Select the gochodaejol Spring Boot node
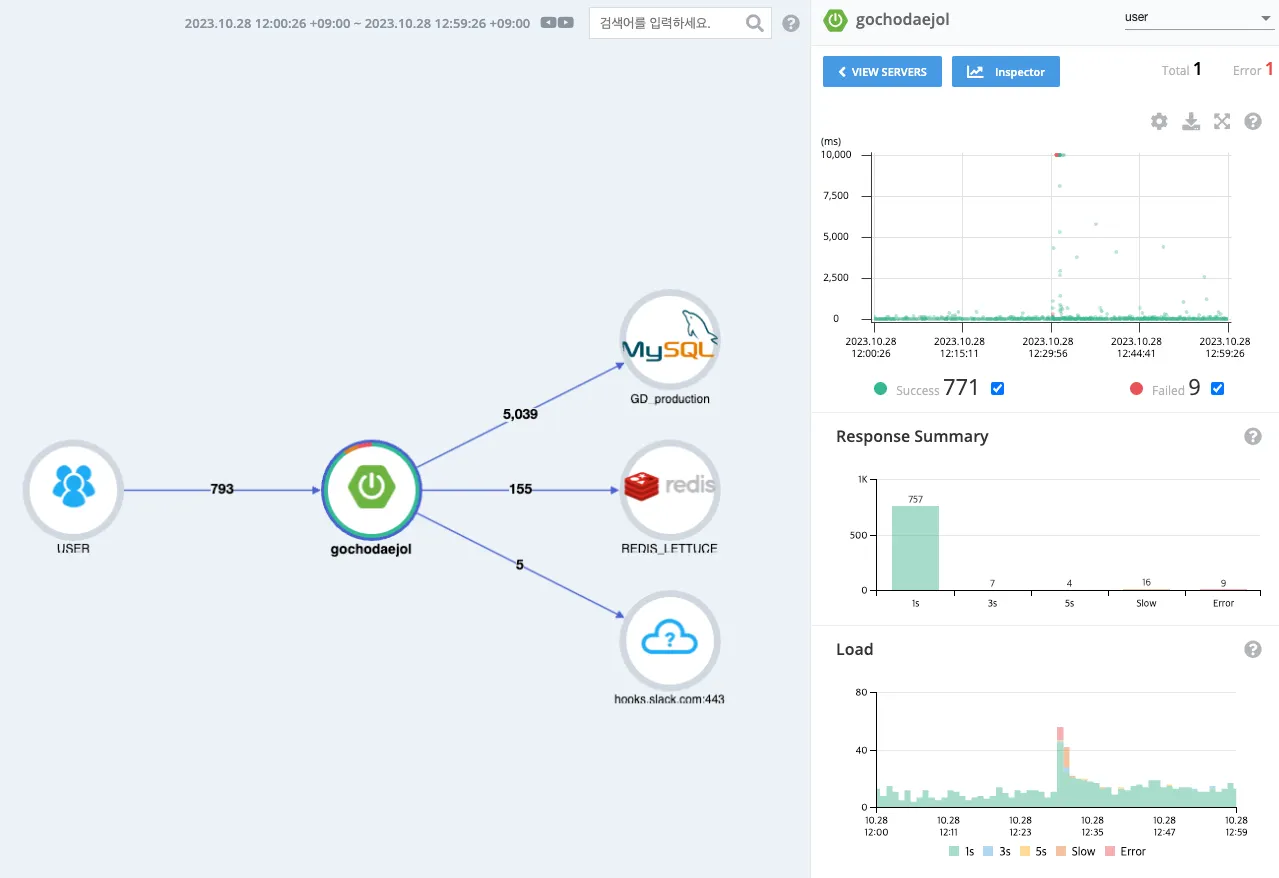The width and height of the screenshot is (1279, 878). (x=371, y=489)
